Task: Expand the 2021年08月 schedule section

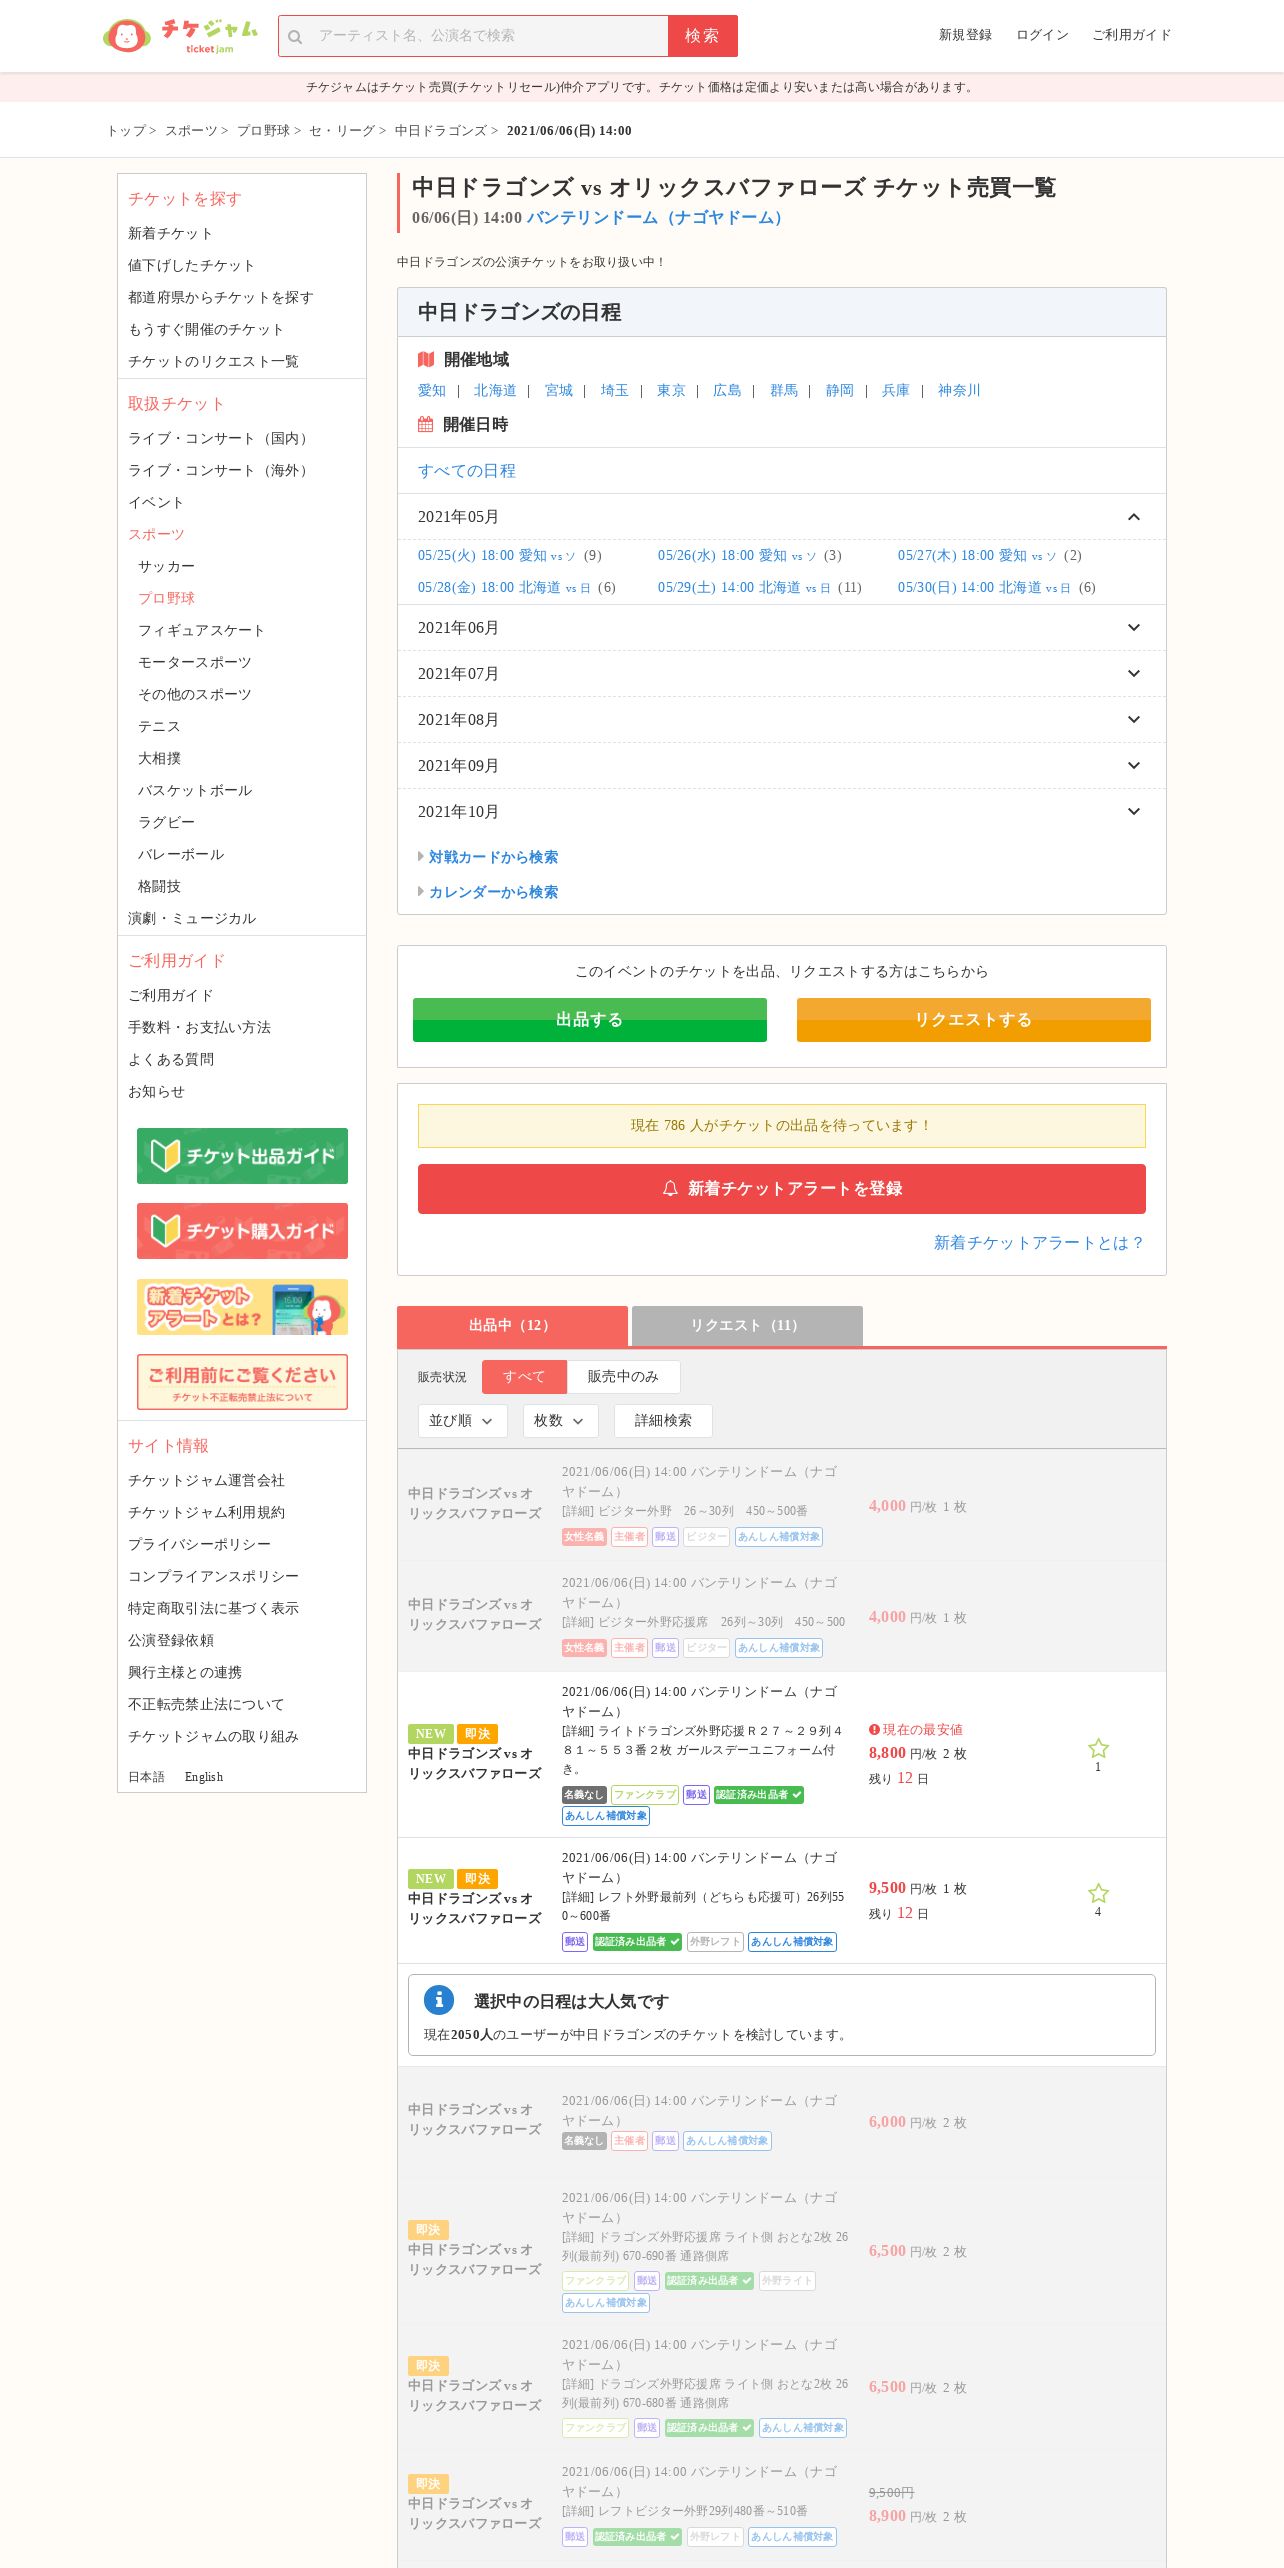Action: point(782,720)
